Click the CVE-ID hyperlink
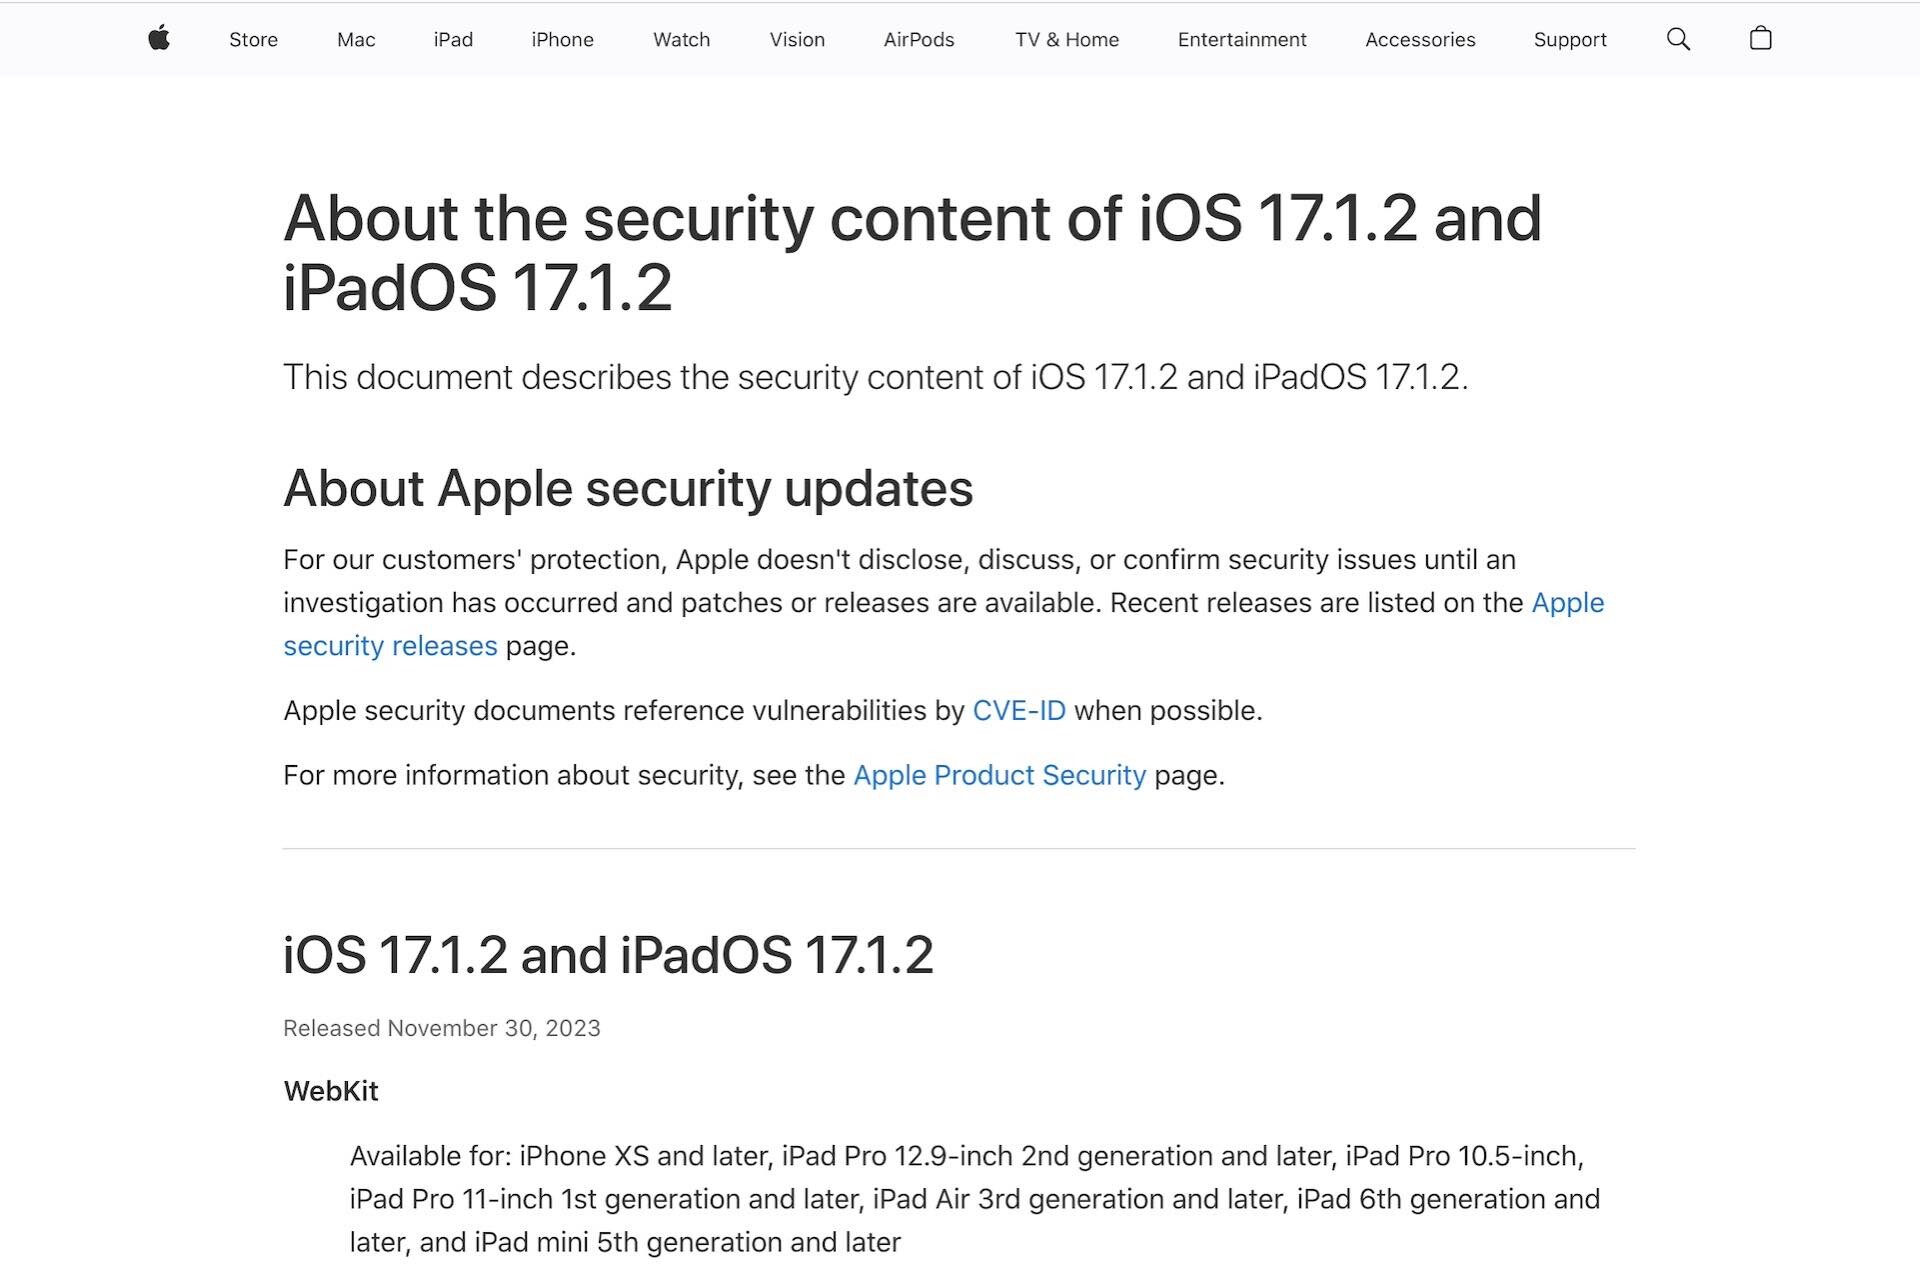This screenshot has height=1280, width=1920. pyautogui.click(x=1019, y=711)
